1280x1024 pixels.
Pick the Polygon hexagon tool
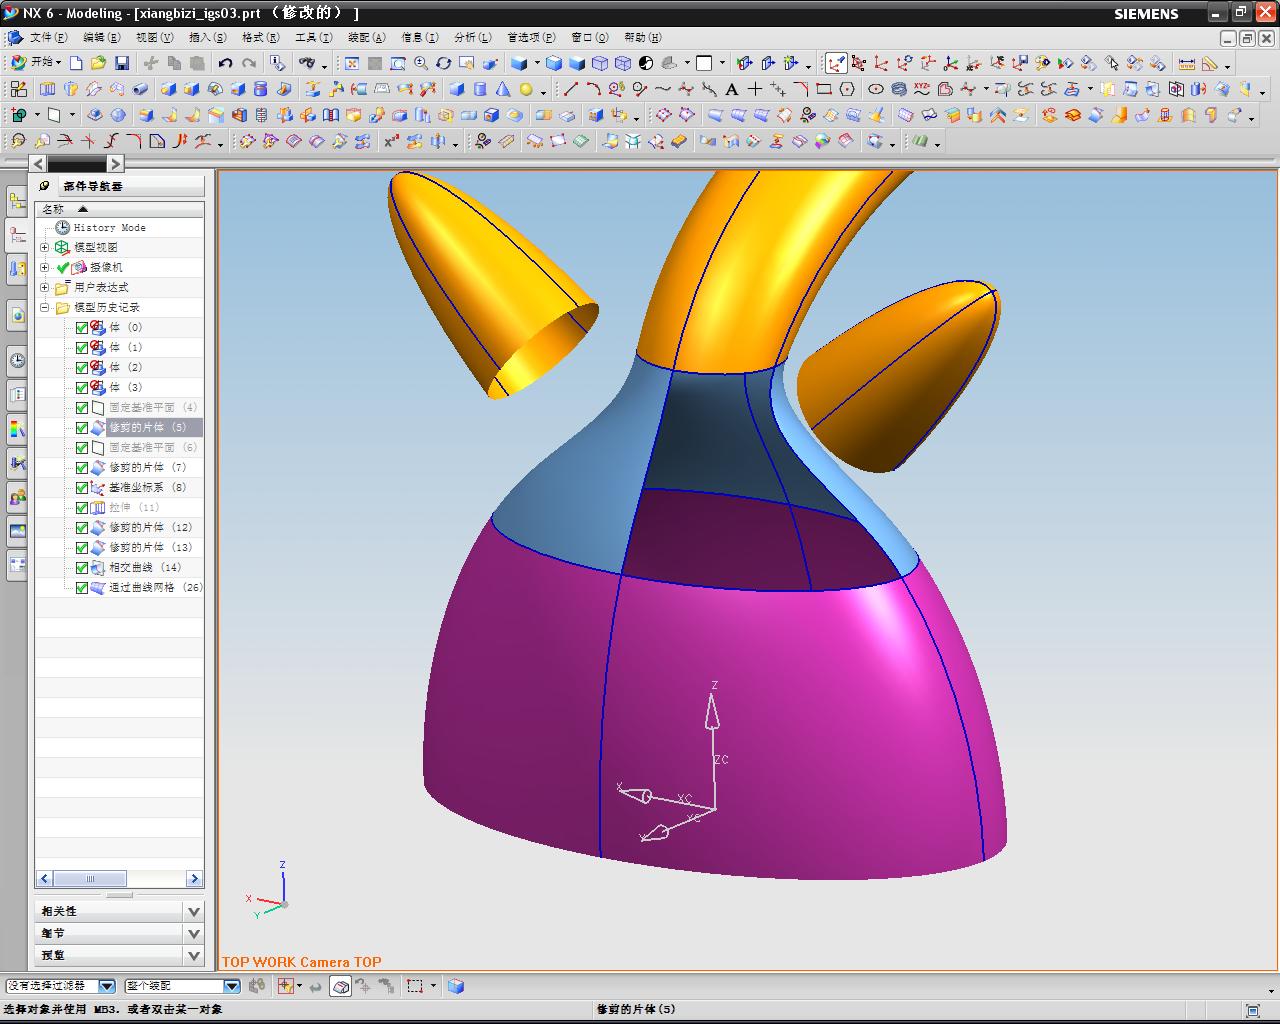point(847,89)
